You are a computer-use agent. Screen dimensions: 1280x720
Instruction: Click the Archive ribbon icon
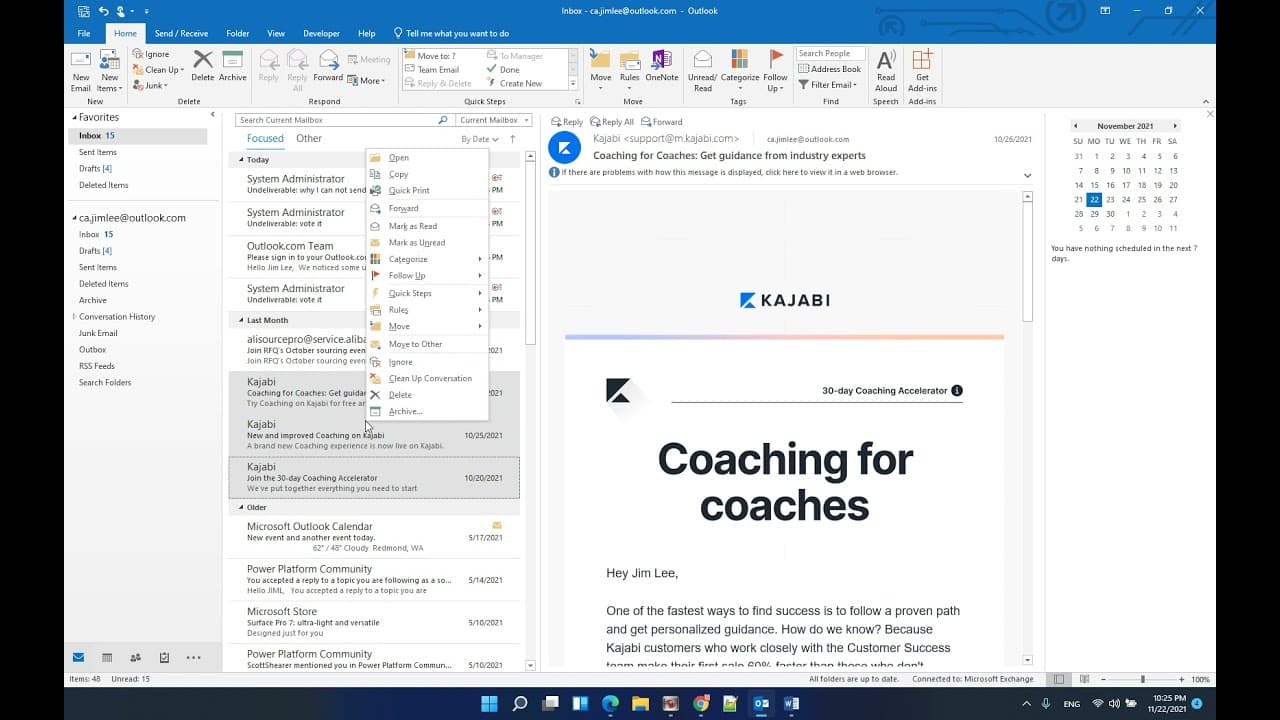coord(233,66)
